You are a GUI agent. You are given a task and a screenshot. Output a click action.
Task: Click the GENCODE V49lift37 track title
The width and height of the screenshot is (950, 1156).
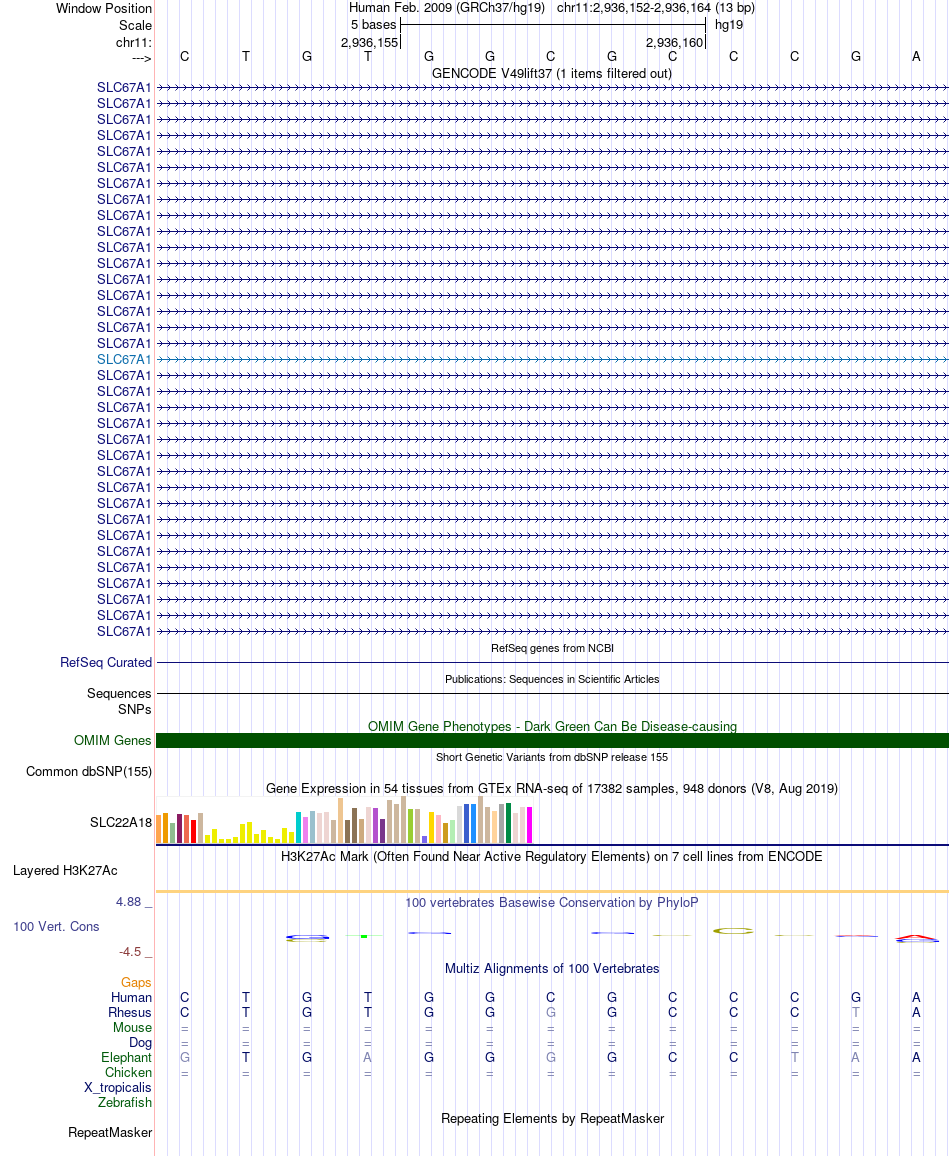(552, 74)
